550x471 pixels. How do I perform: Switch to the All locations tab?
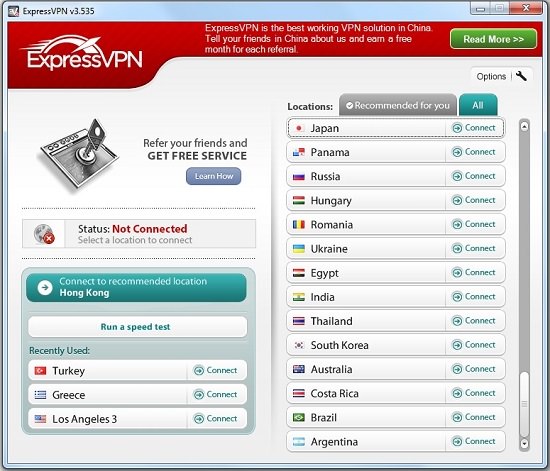click(x=478, y=105)
